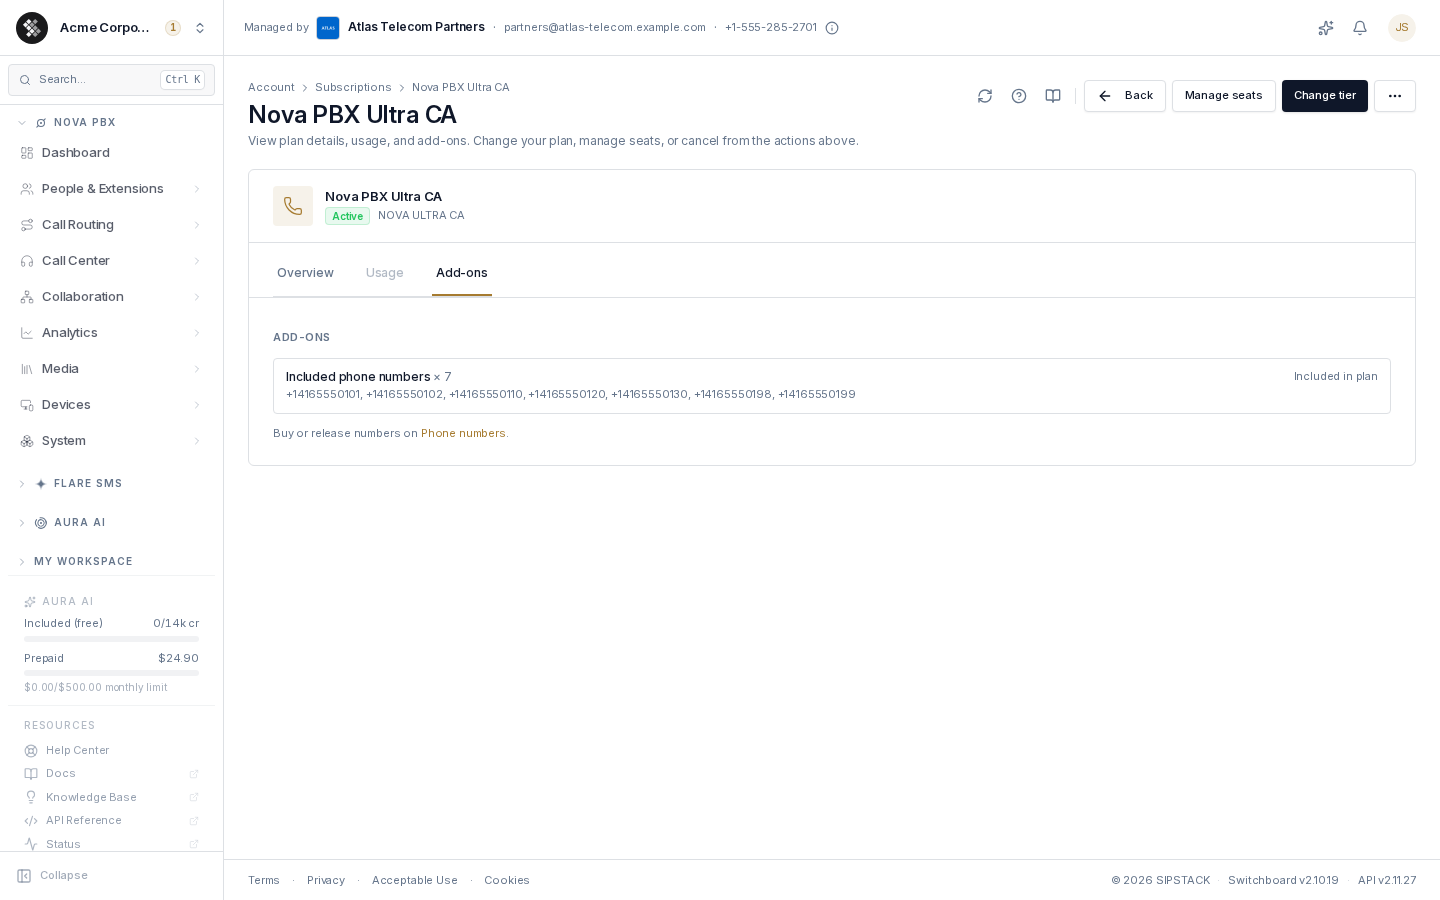Viewport: 1440px width, 900px height.
Task: Click the Call Center headset icon
Action: (27, 261)
